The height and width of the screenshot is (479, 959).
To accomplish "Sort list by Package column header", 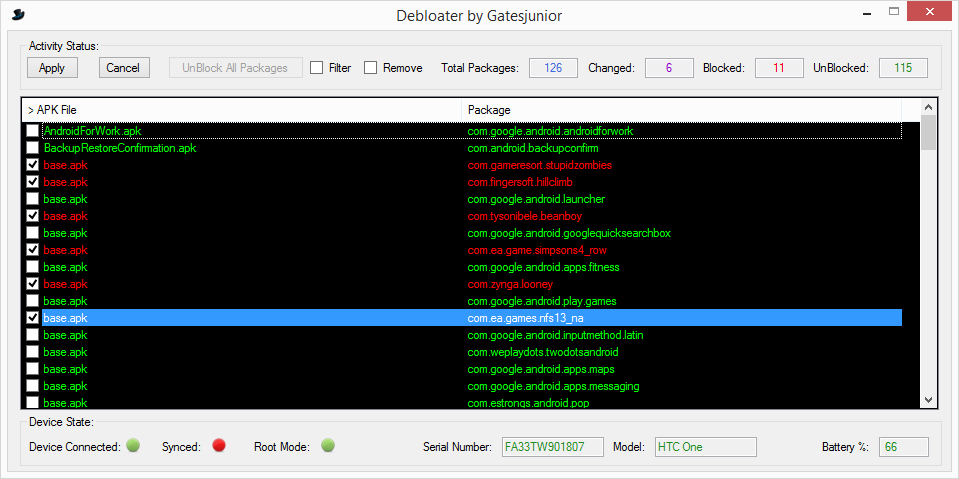I will point(680,109).
